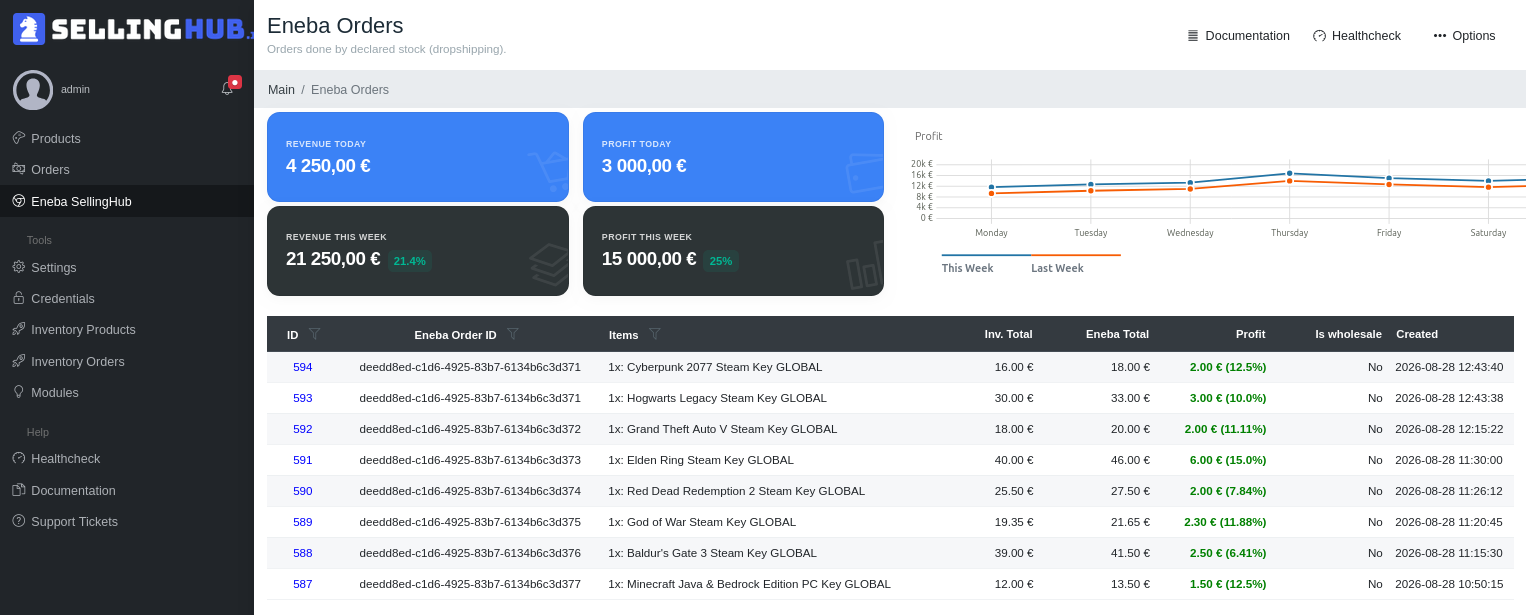Click the Inventory Products rocket icon

point(18,329)
